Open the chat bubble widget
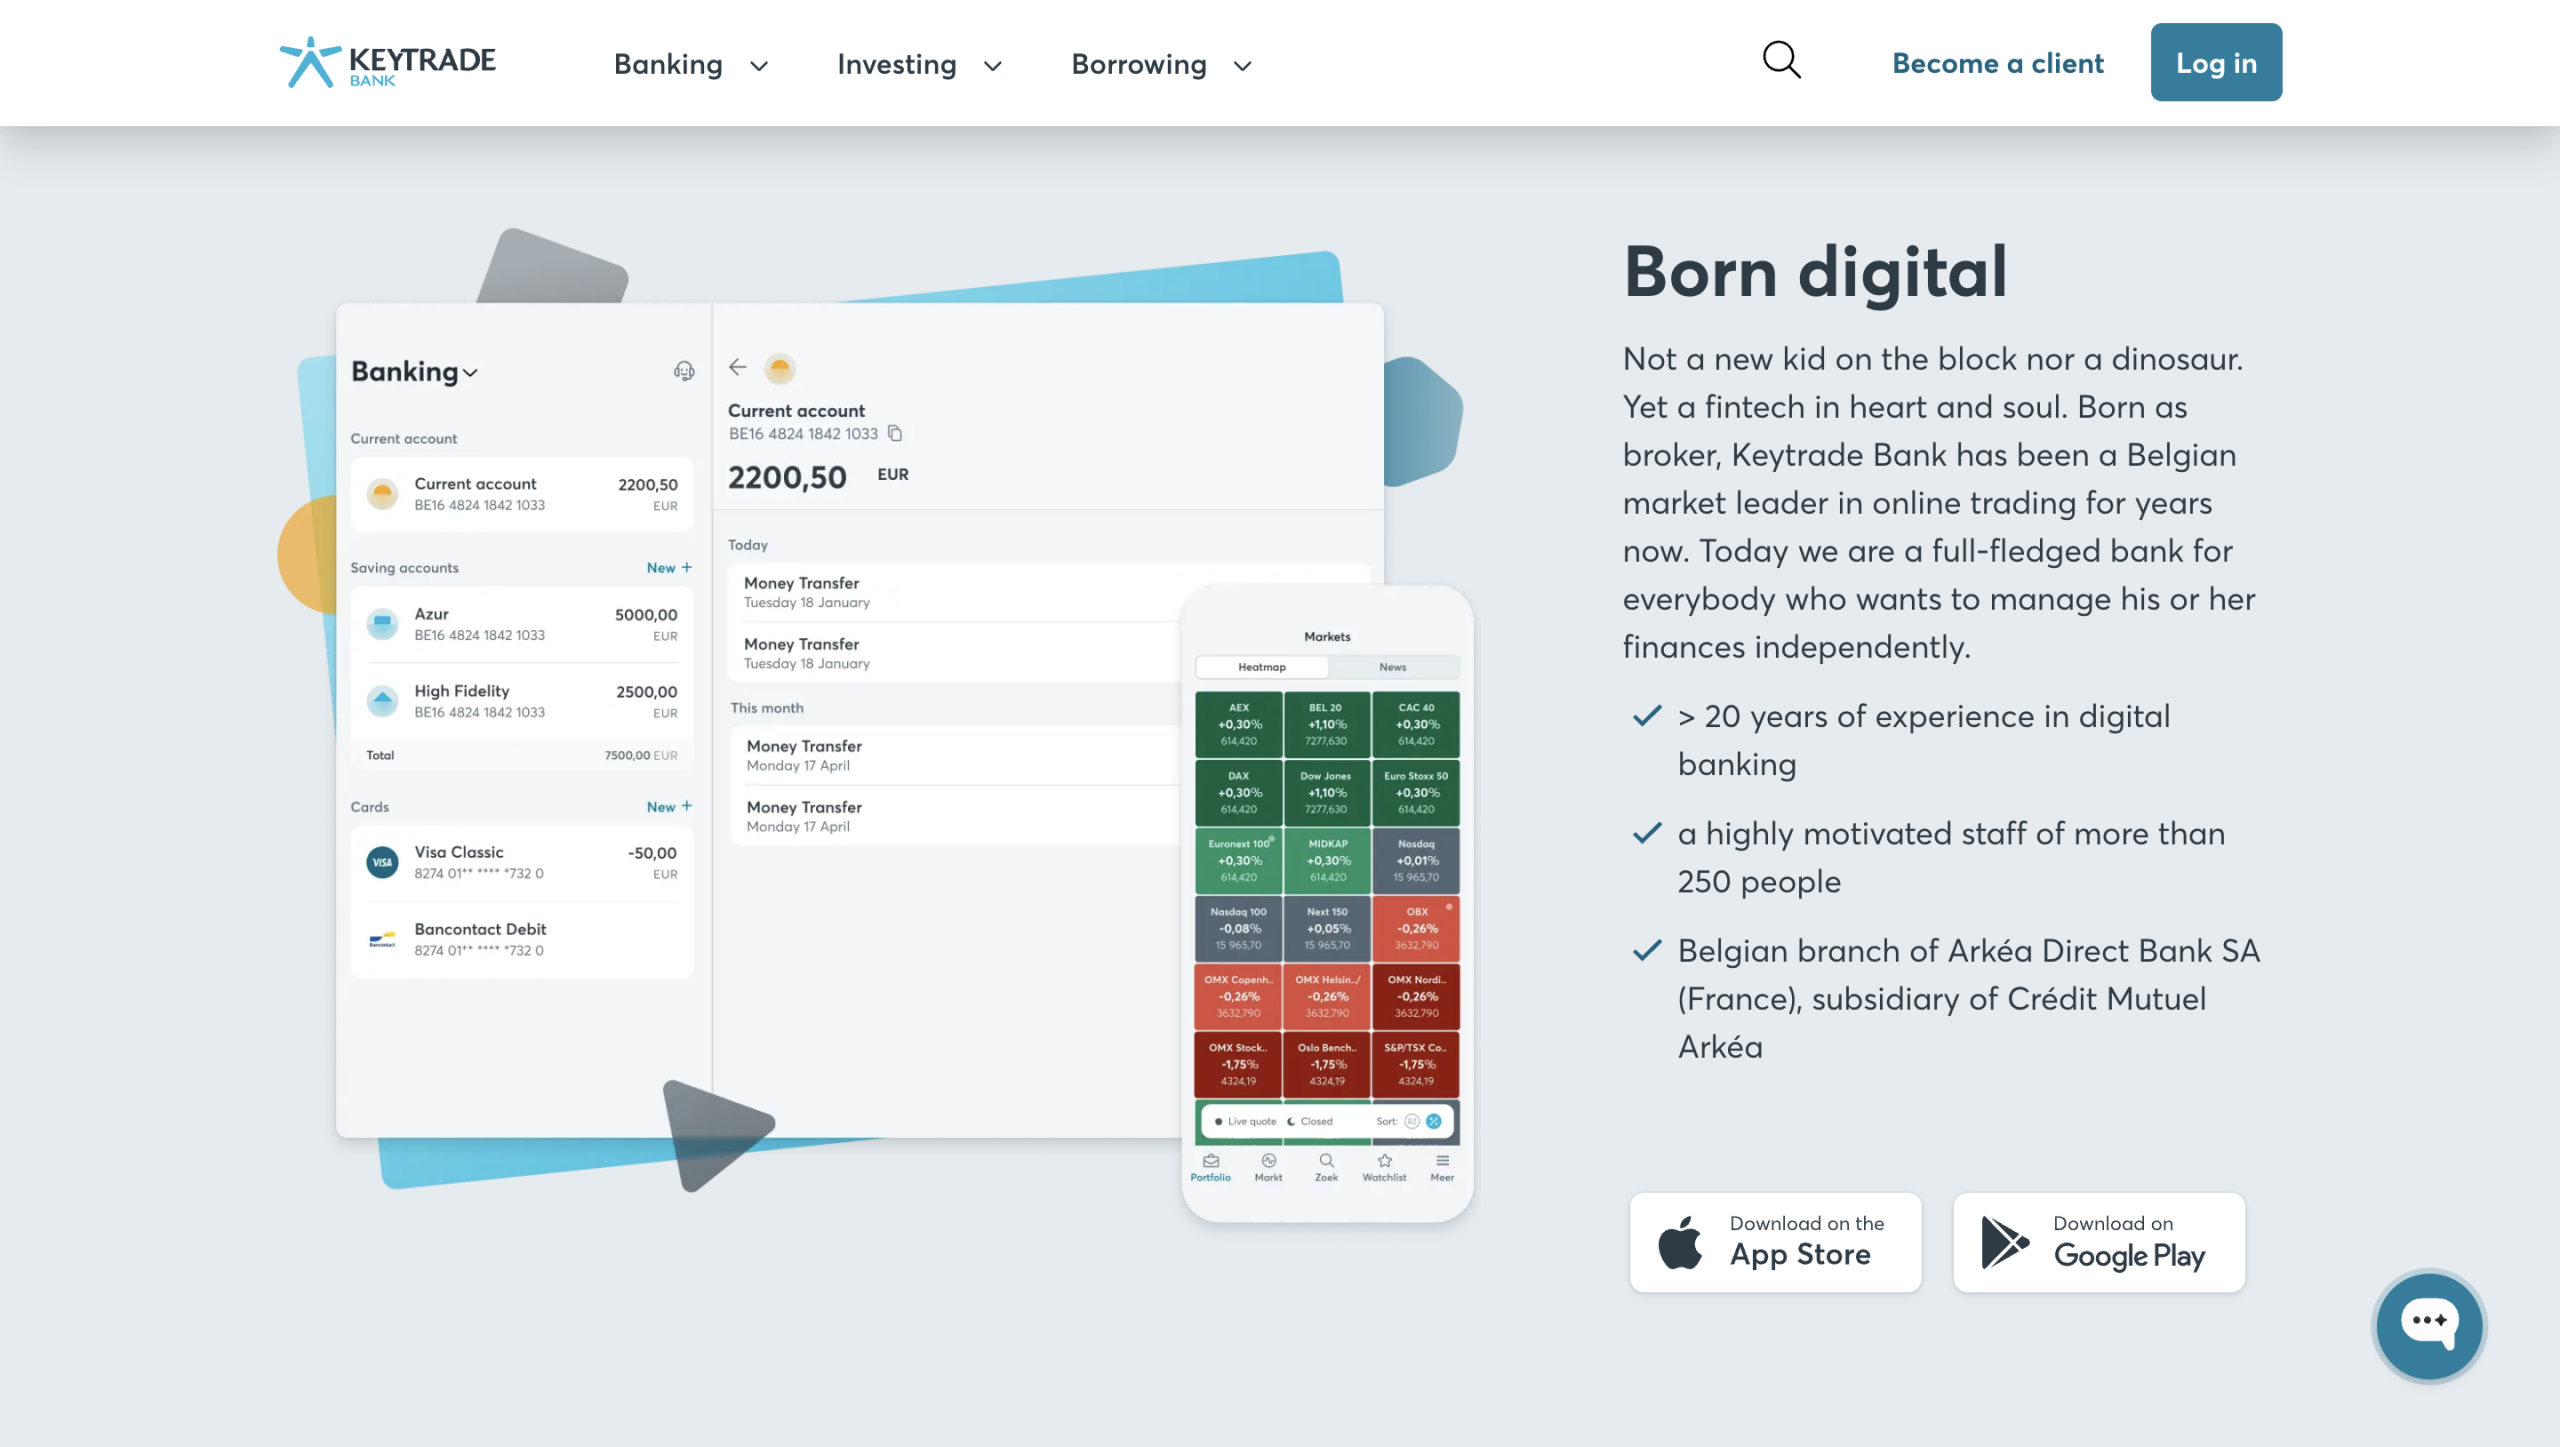Image resolution: width=2560 pixels, height=1447 pixels. (2429, 1325)
